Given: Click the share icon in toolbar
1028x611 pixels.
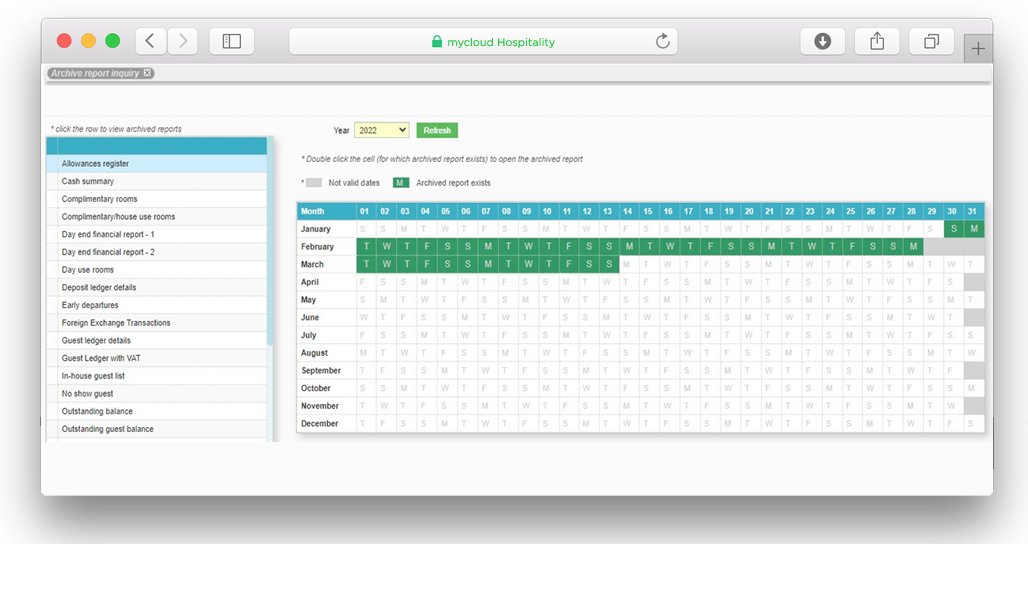Looking at the screenshot, I should coord(877,41).
